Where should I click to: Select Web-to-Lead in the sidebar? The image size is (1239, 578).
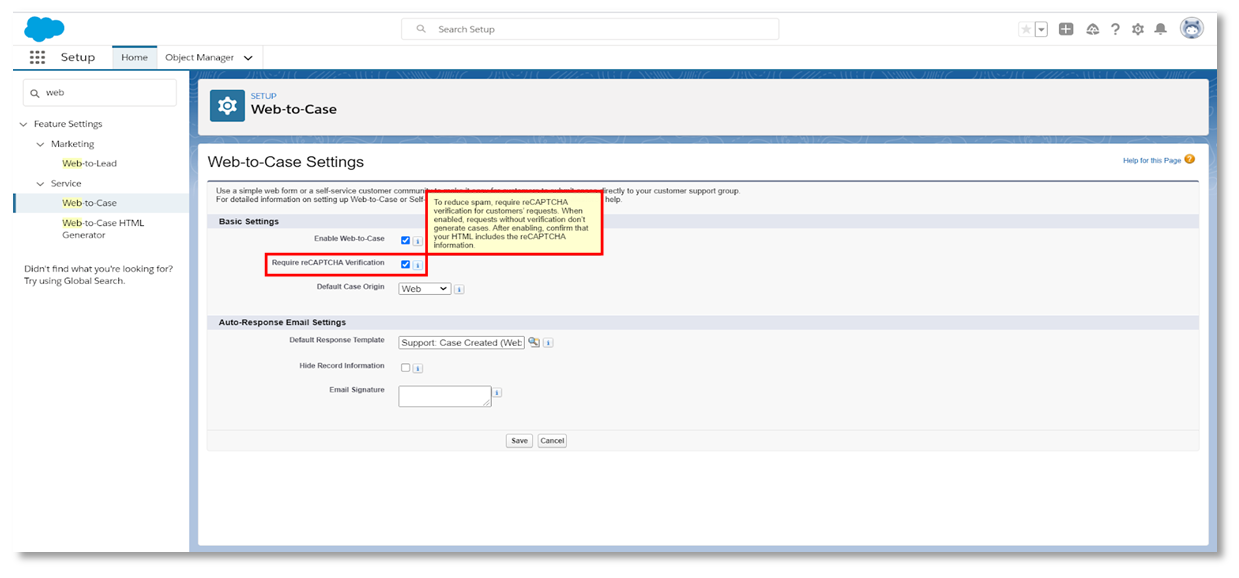coord(89,163)
